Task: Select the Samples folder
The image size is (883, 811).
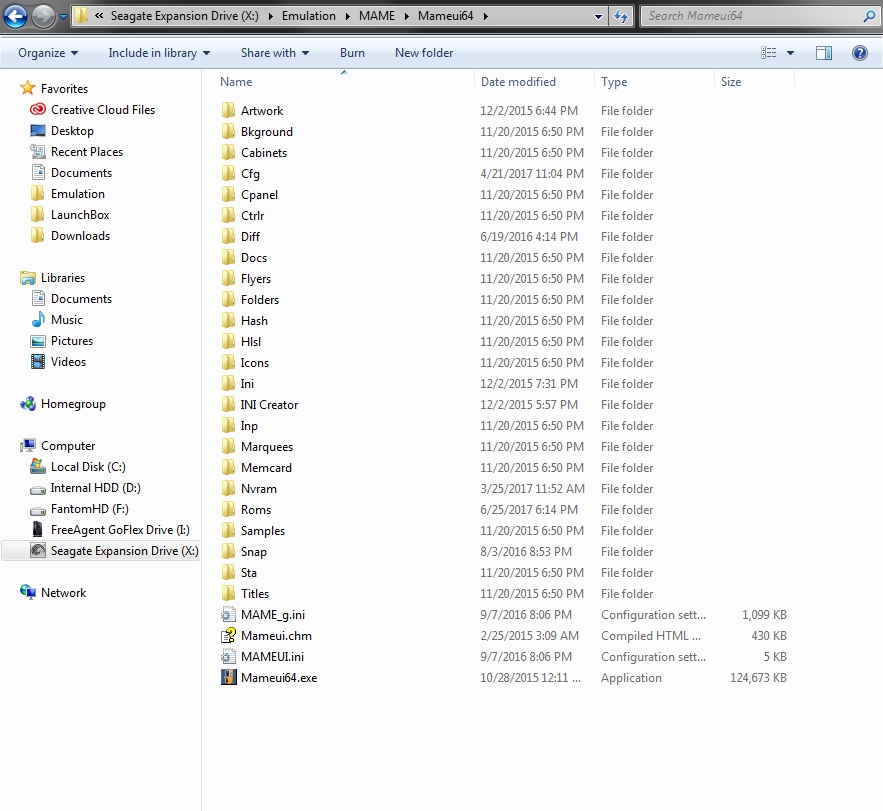Action: pyautogui.click(x=262, y=531)
